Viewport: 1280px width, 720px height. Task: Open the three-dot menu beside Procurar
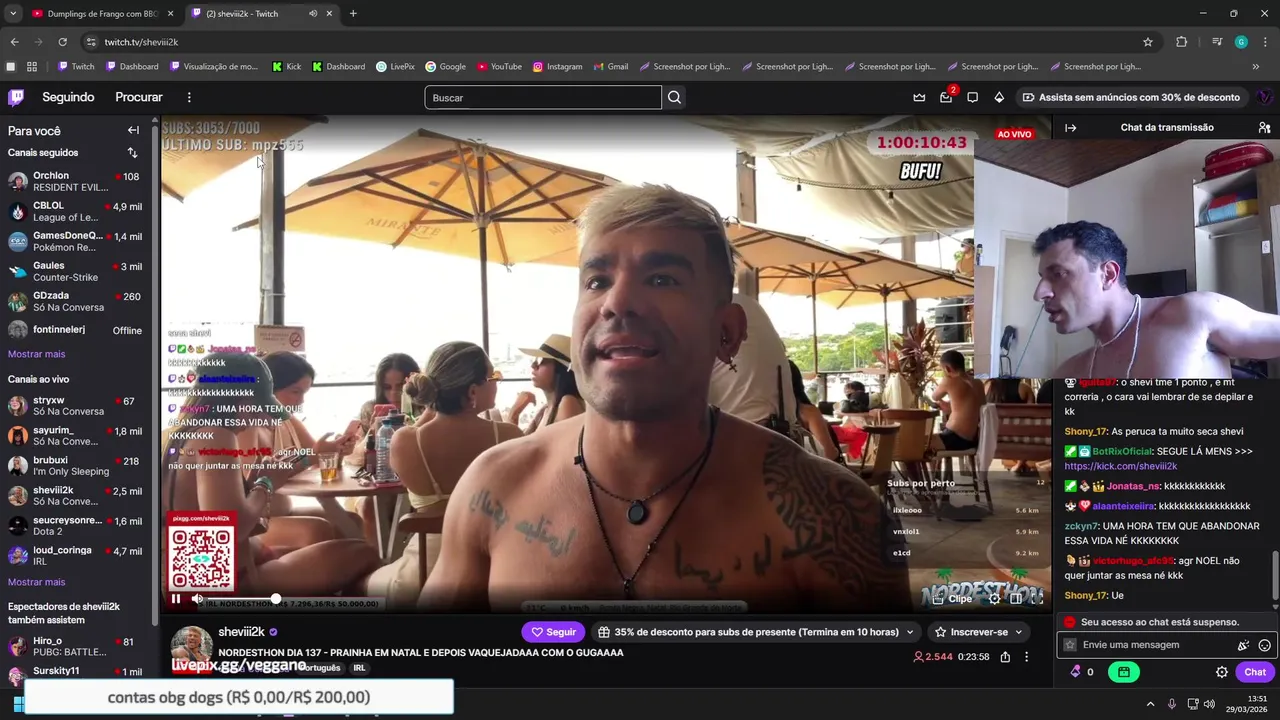(189, 97)
